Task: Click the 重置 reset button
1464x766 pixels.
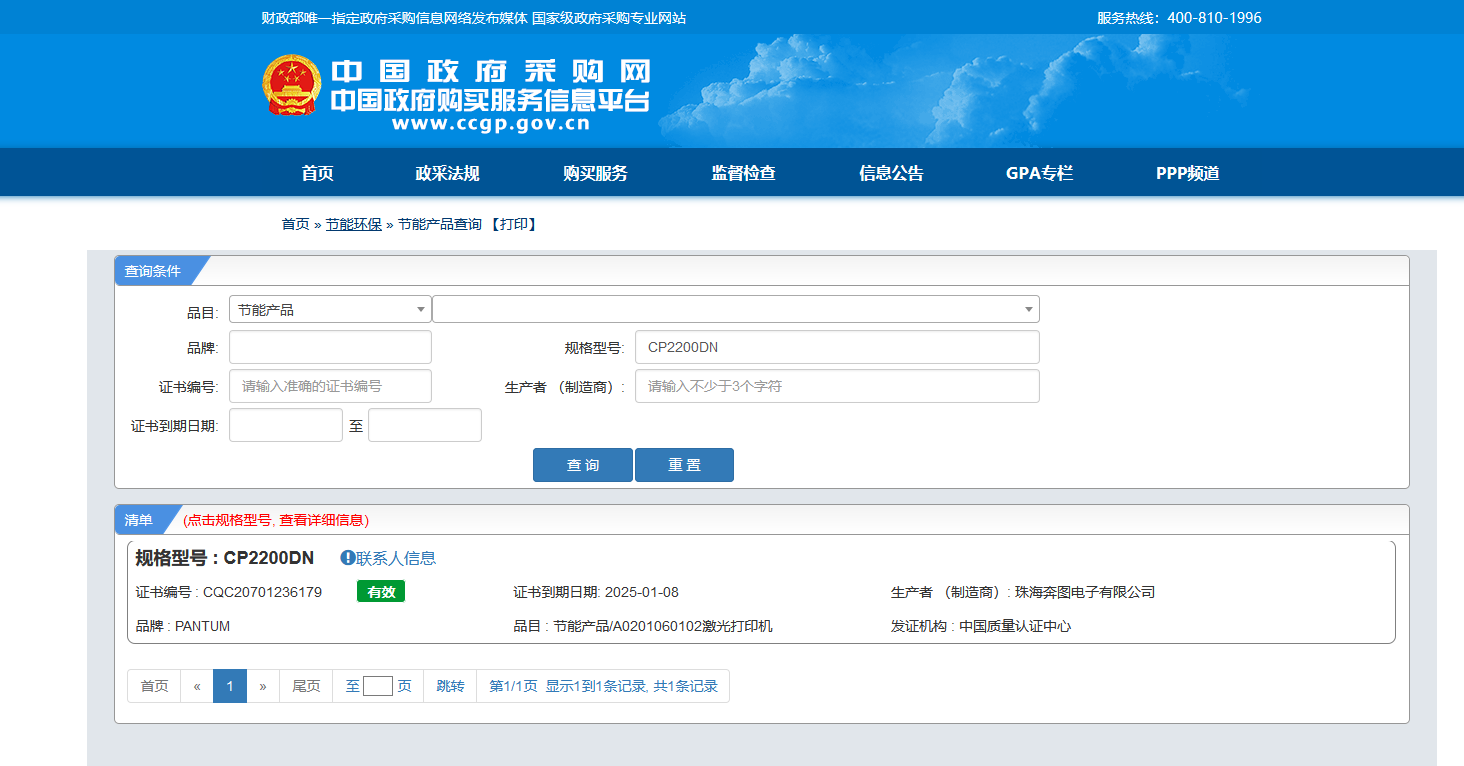Action: click(x=684, y=465)
